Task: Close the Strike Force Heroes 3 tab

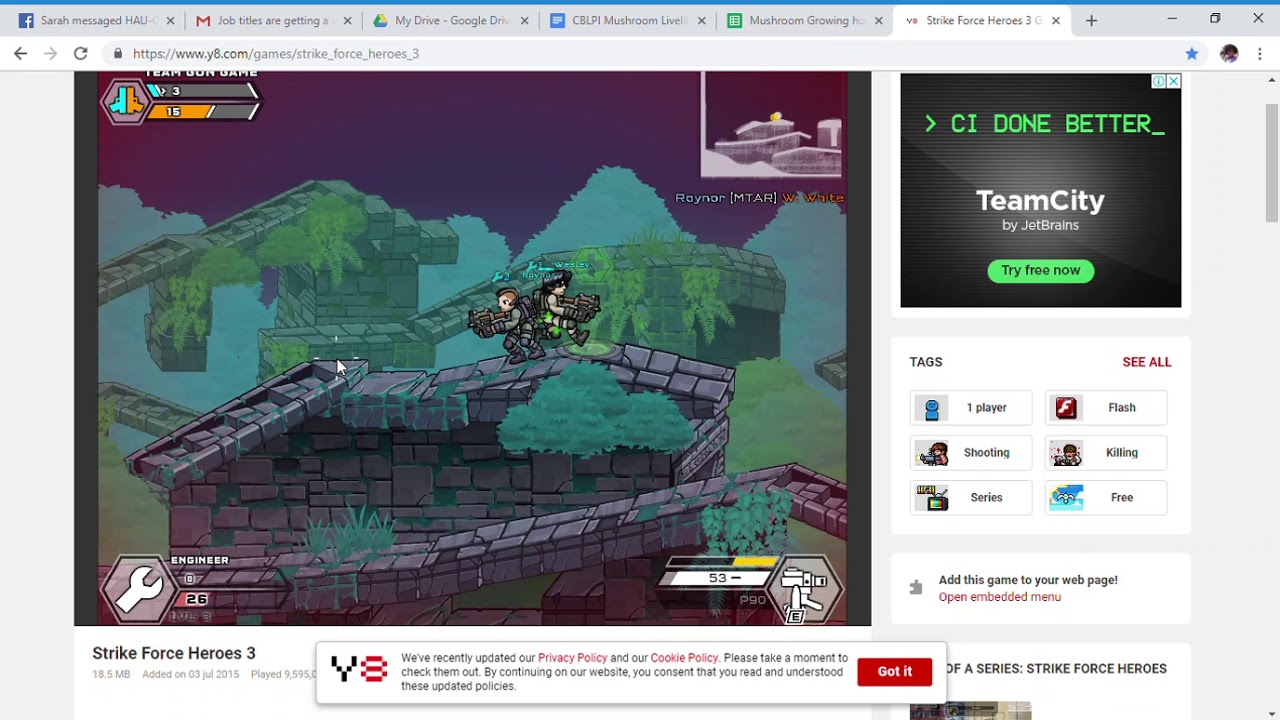Action: [1055, 20]
